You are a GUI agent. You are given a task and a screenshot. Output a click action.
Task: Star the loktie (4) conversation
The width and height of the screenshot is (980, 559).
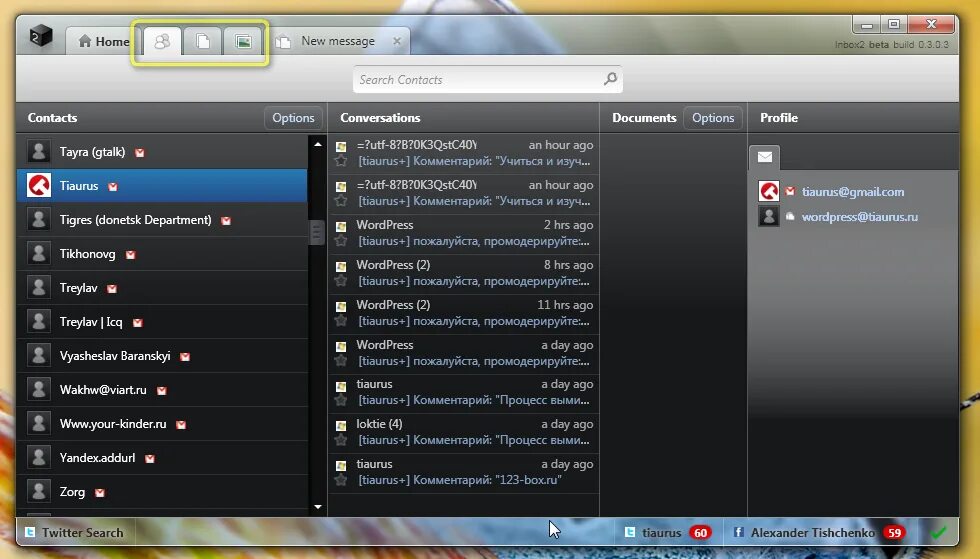(x=341, y=440)
